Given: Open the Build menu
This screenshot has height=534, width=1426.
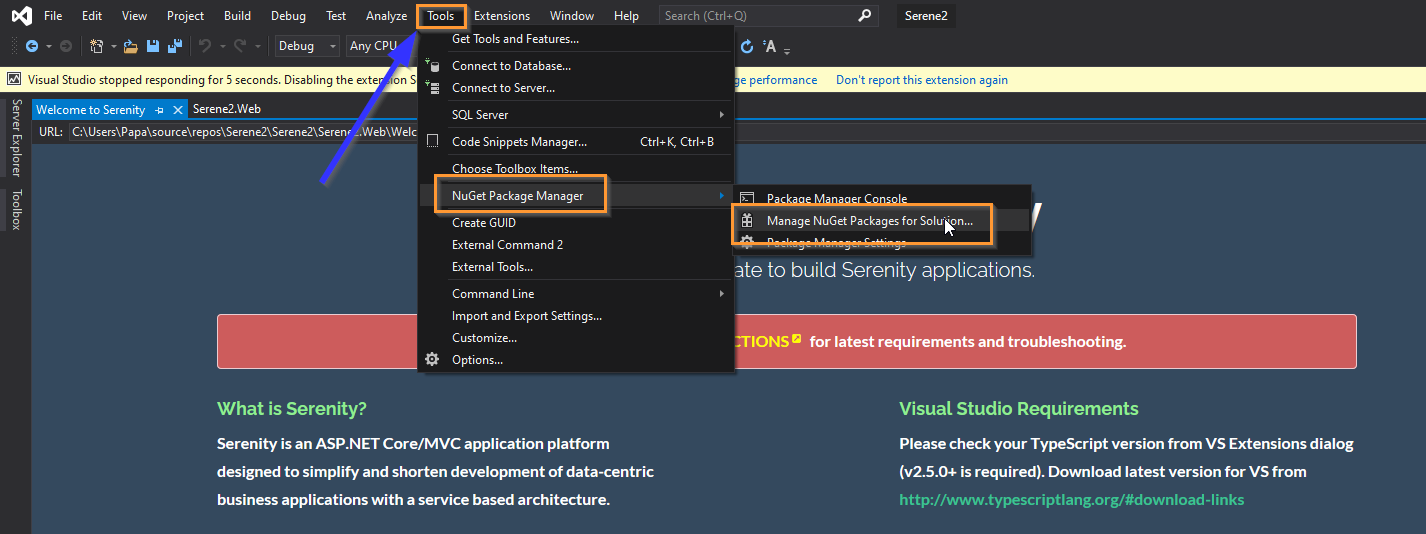Looking at the screenshot, I should pyautogui.click(x=237, y=16).
